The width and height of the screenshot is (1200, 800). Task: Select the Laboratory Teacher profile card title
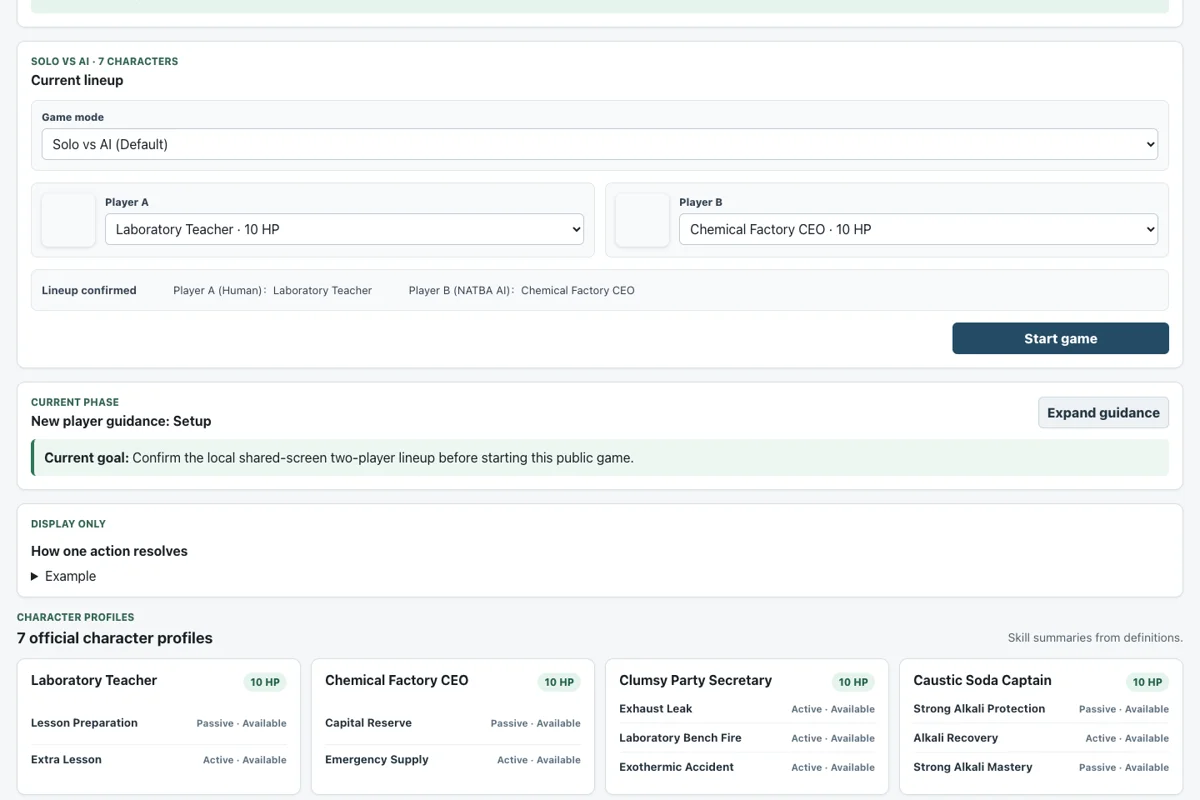tap(94, 680)
